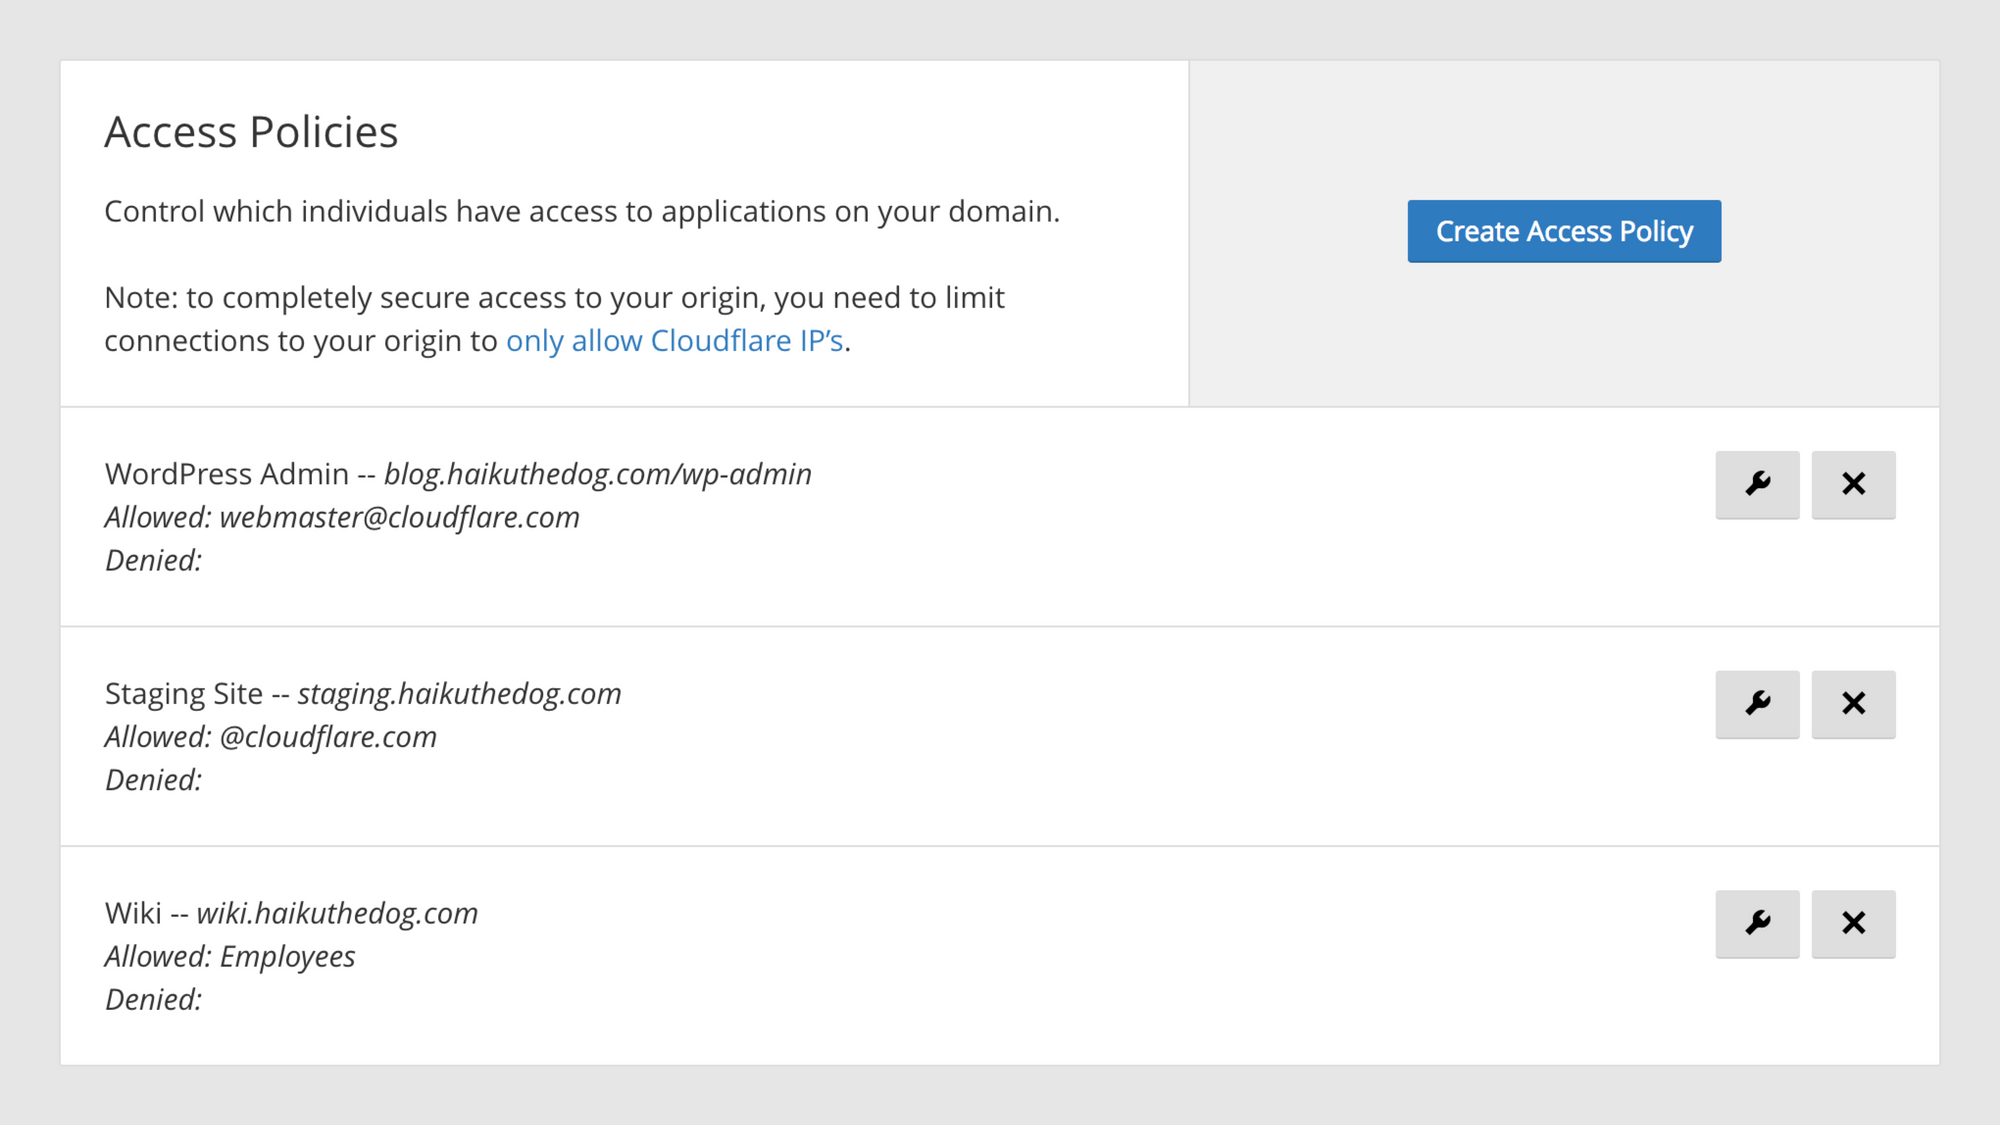Click the Denied line under WordPress Admin
The image size is (2000, 1125).
click(x=153, y=560)
